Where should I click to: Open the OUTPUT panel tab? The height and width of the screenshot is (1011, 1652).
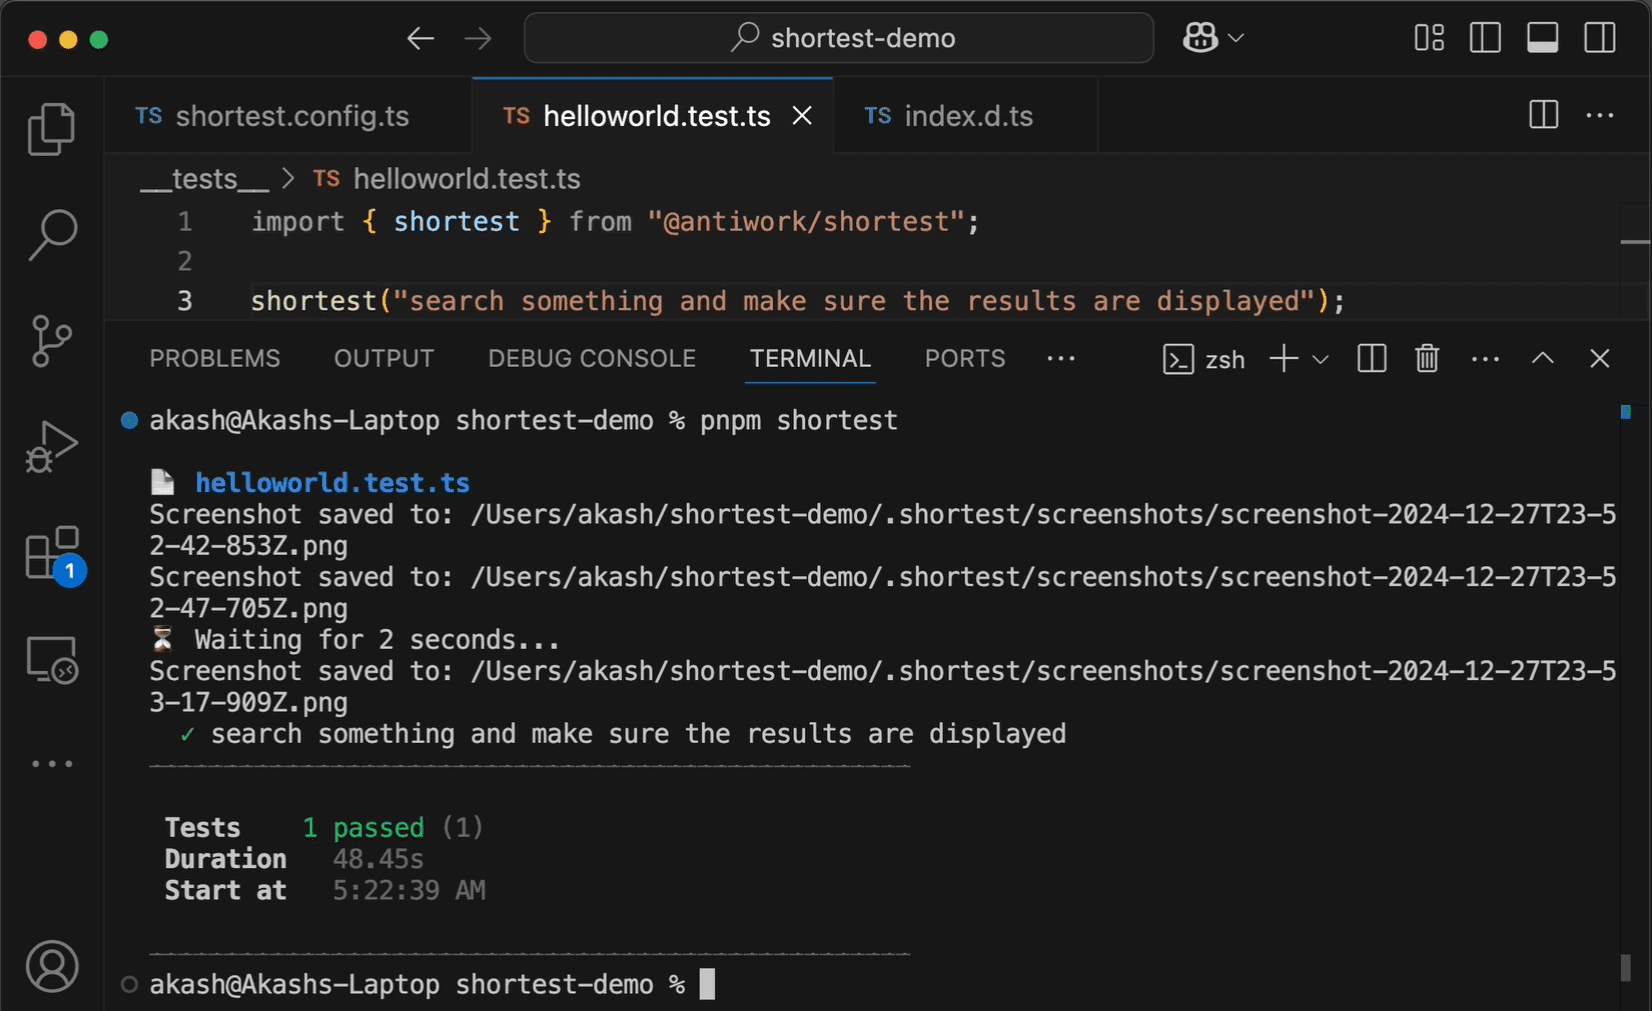point(384,358)
